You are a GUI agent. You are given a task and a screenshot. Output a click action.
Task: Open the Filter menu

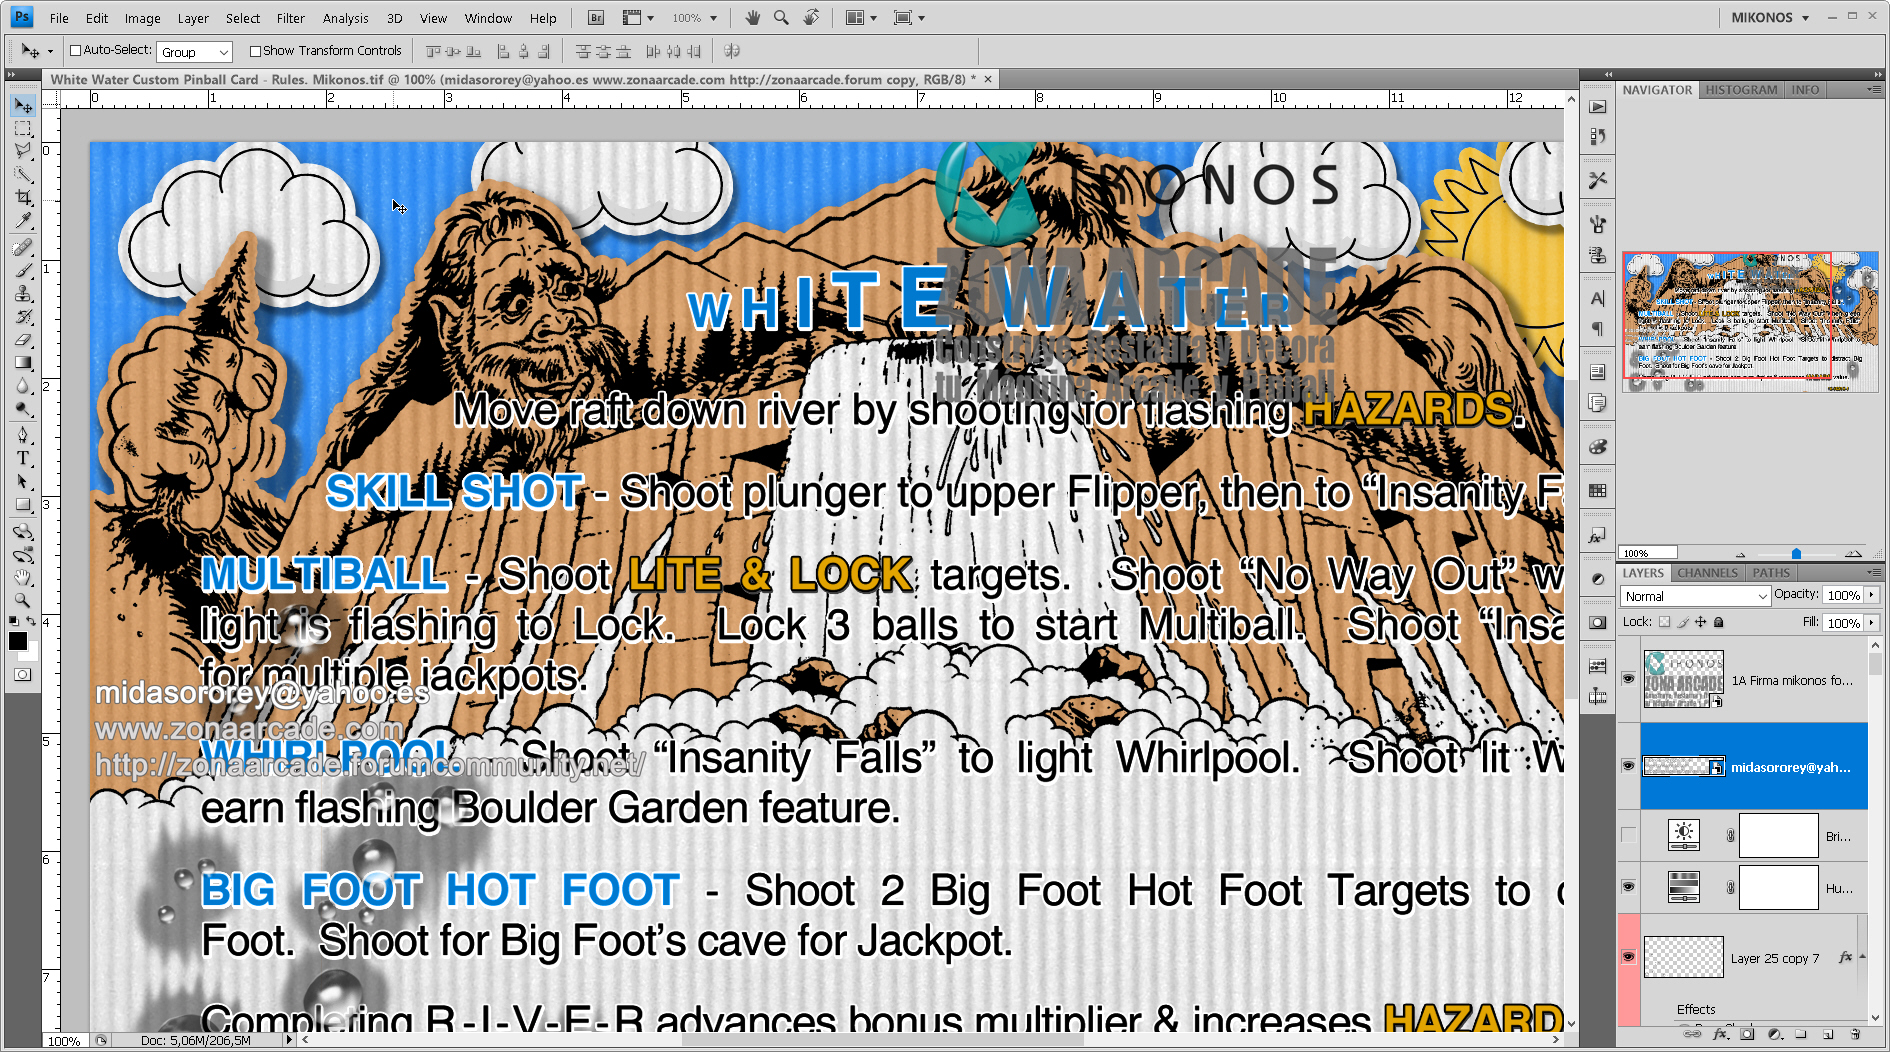[290, 18]
